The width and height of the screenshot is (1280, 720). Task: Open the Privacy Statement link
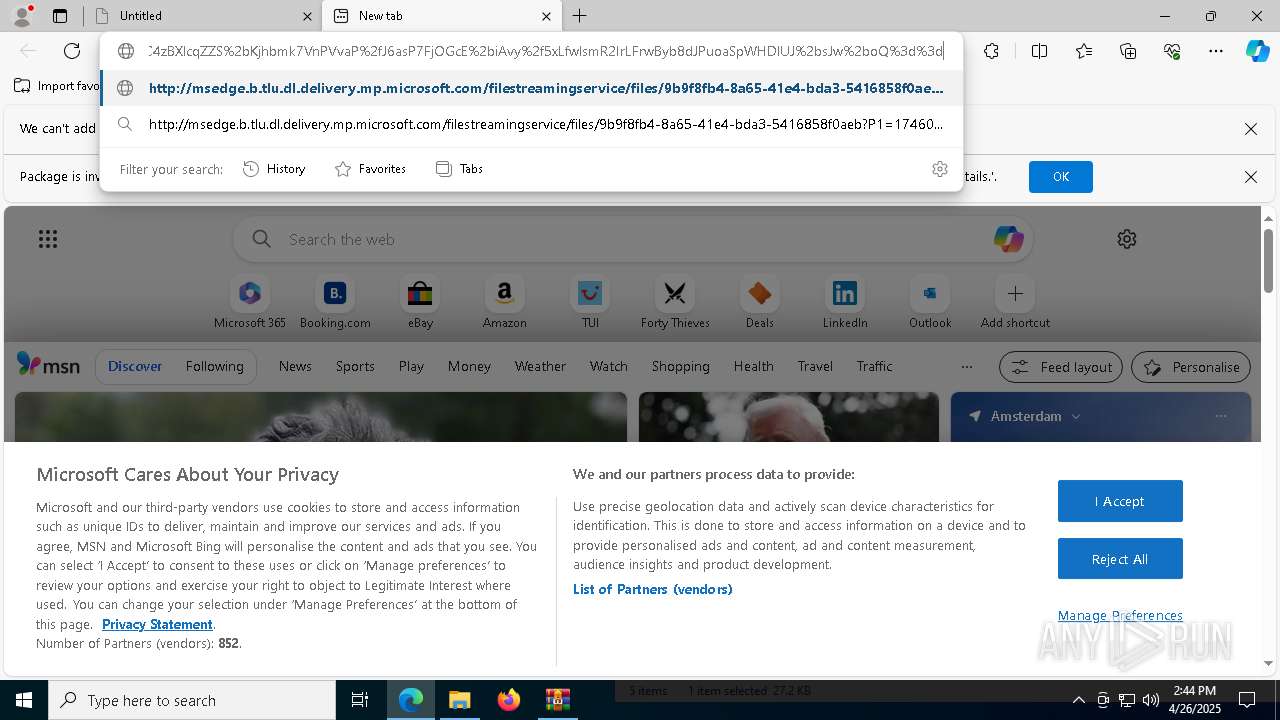[x=157, y=624]
